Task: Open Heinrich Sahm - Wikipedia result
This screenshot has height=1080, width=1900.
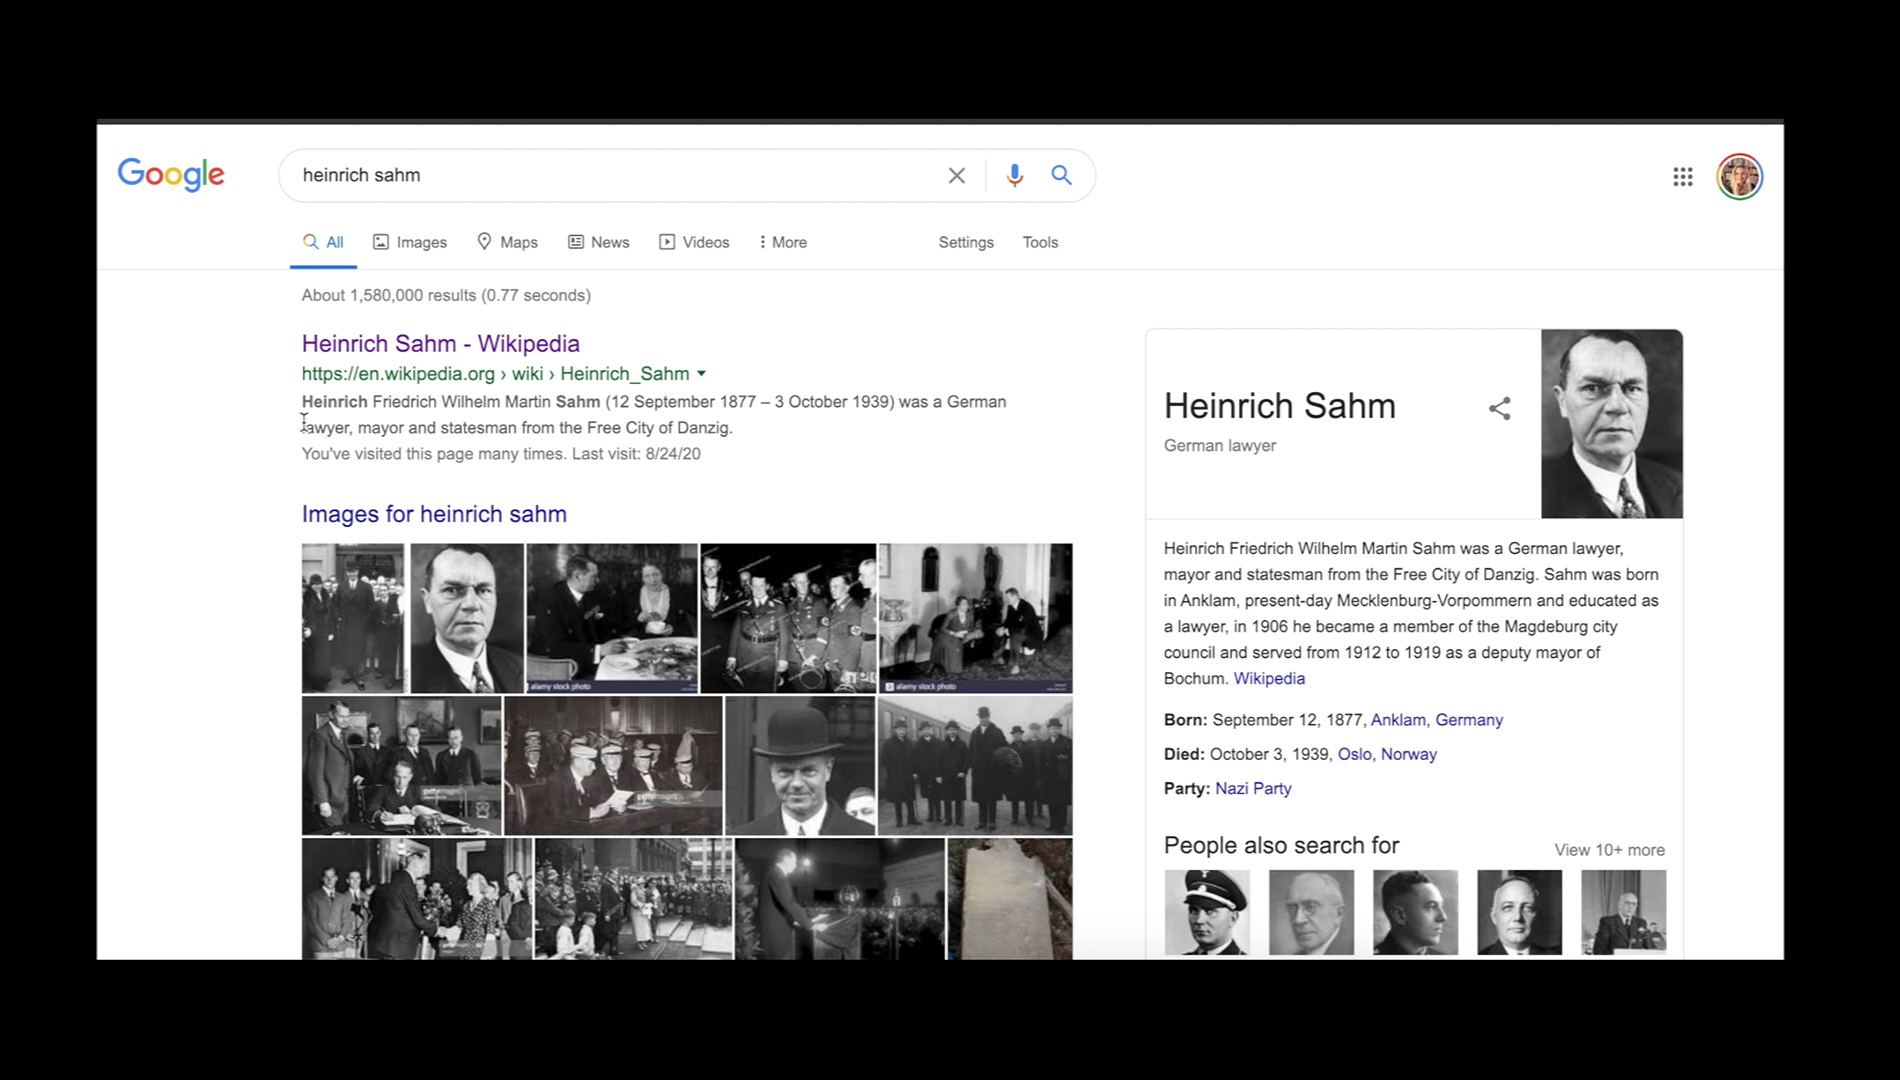Action: pos(441,343)
